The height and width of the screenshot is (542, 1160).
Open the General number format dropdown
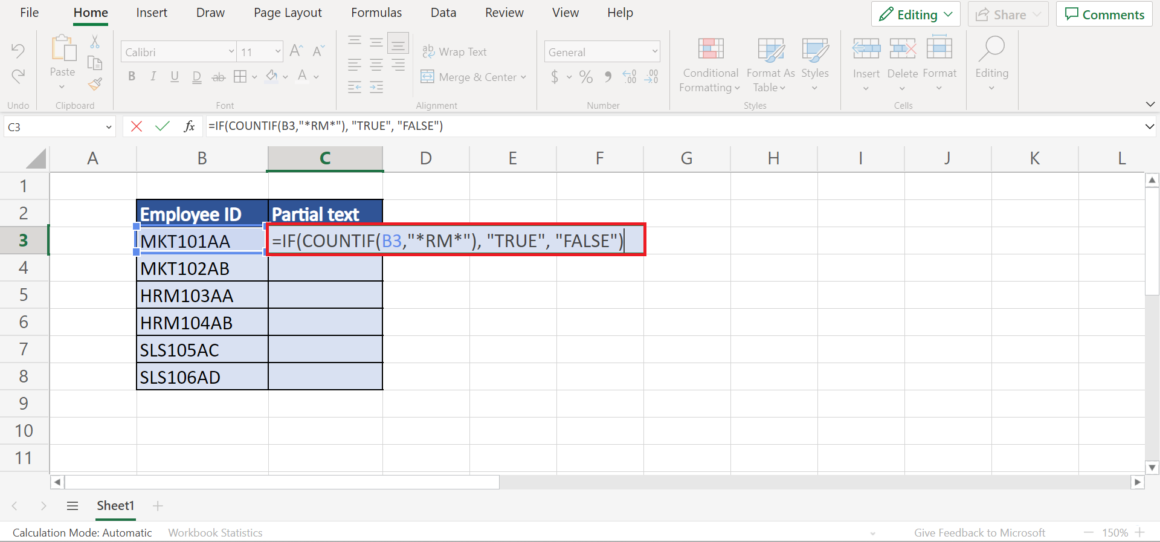654,52
